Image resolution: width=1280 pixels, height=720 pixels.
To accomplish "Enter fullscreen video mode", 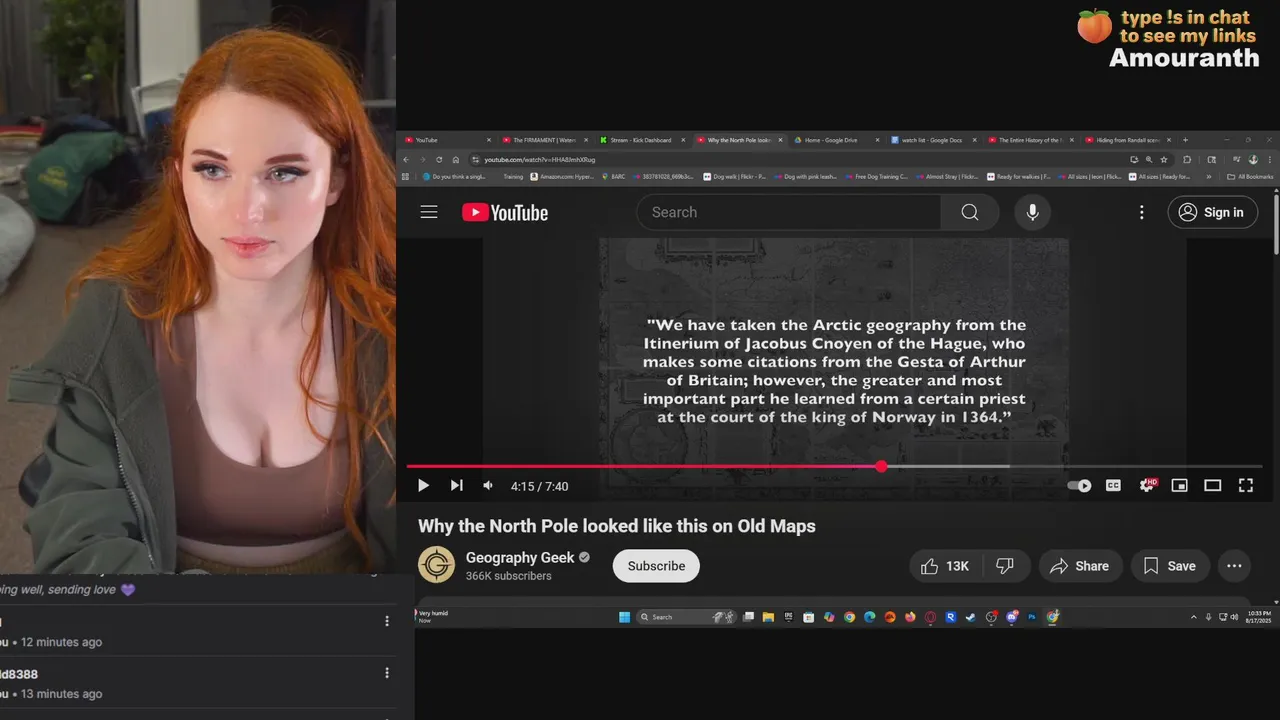I will coord(1246,486).
